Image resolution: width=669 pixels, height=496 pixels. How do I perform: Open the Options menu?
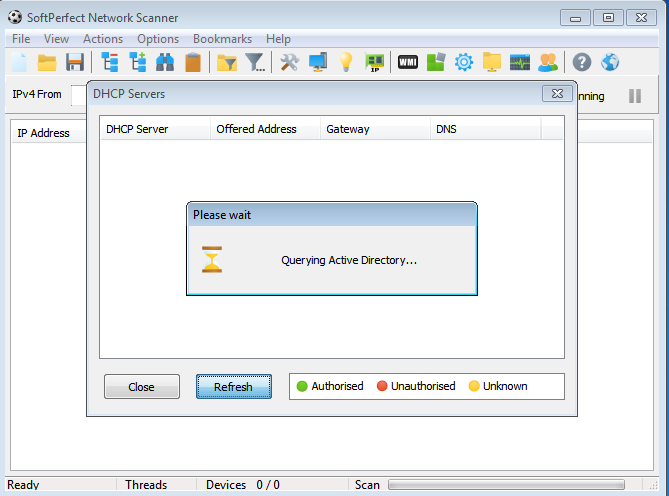tap(158, 39)
